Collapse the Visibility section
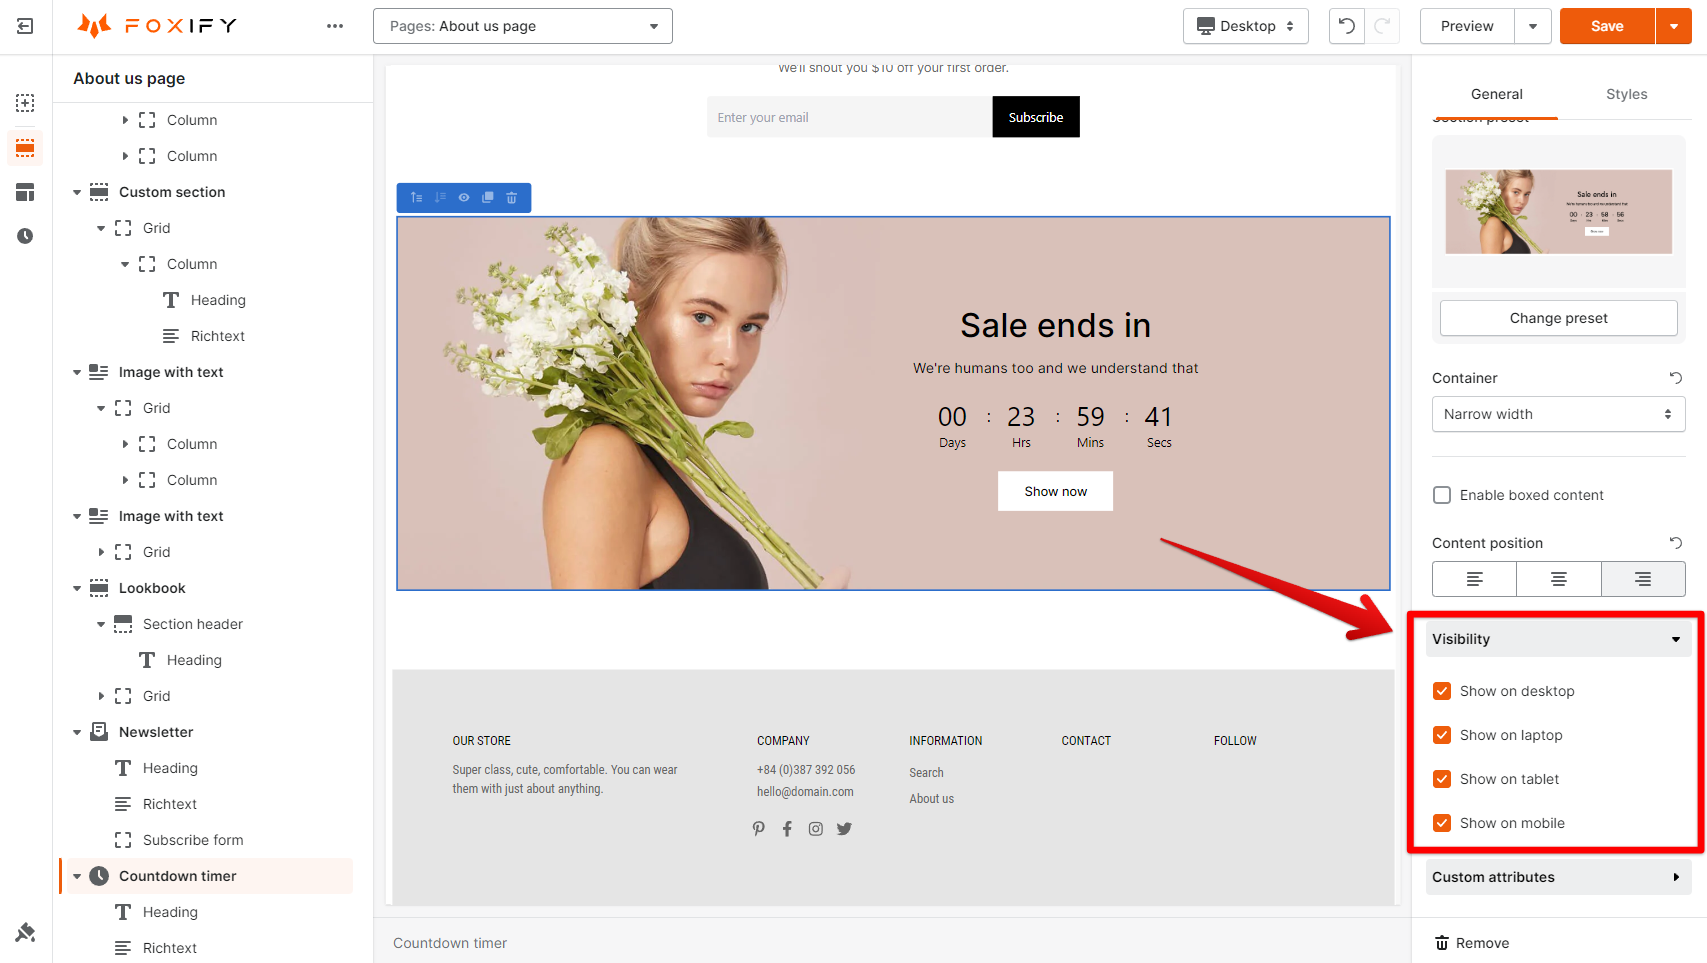 pos(1559,639)
